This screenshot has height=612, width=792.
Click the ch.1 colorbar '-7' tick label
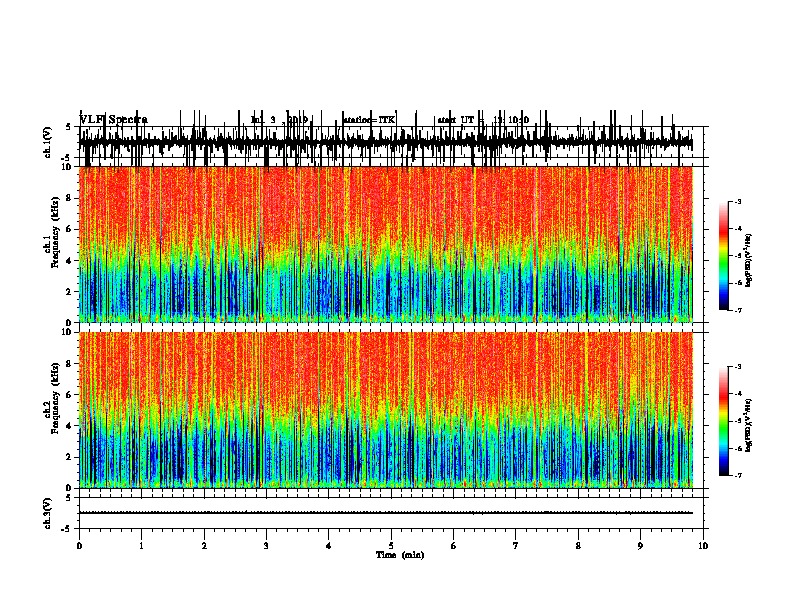737,310
